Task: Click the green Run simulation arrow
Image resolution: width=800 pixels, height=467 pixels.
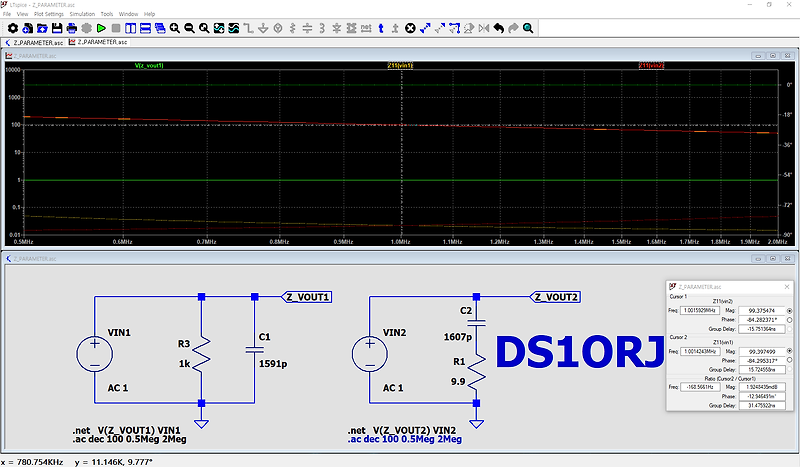Action: [102, 29]
